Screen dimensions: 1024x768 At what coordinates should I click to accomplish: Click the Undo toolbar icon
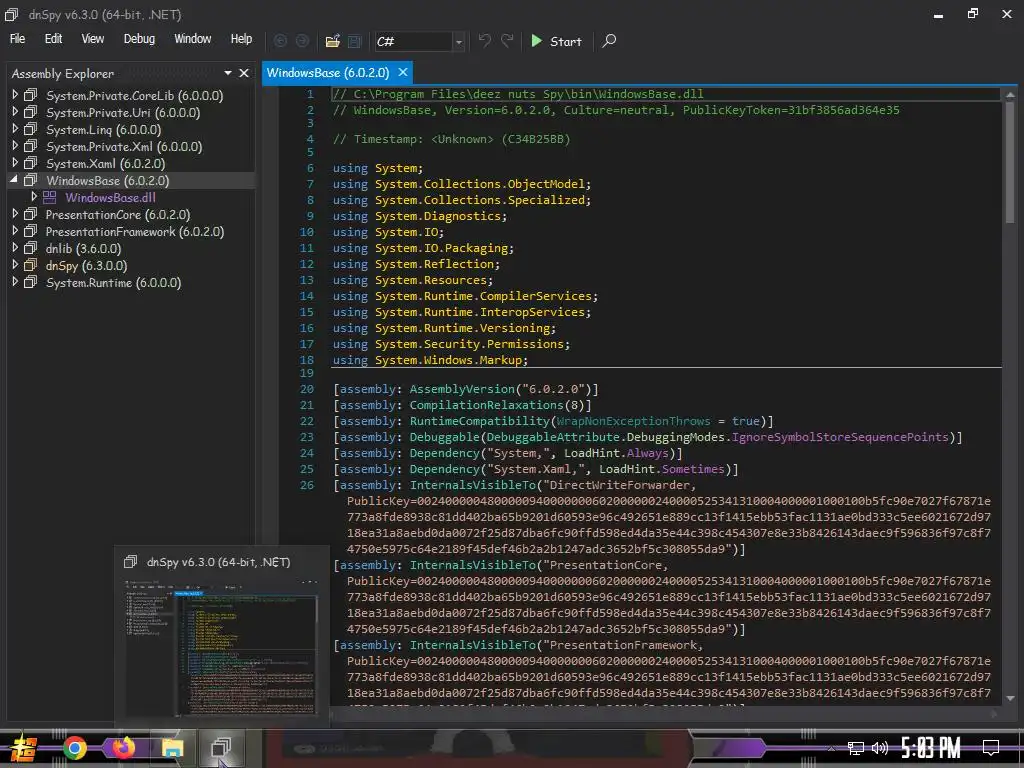(x=484, y=41)
